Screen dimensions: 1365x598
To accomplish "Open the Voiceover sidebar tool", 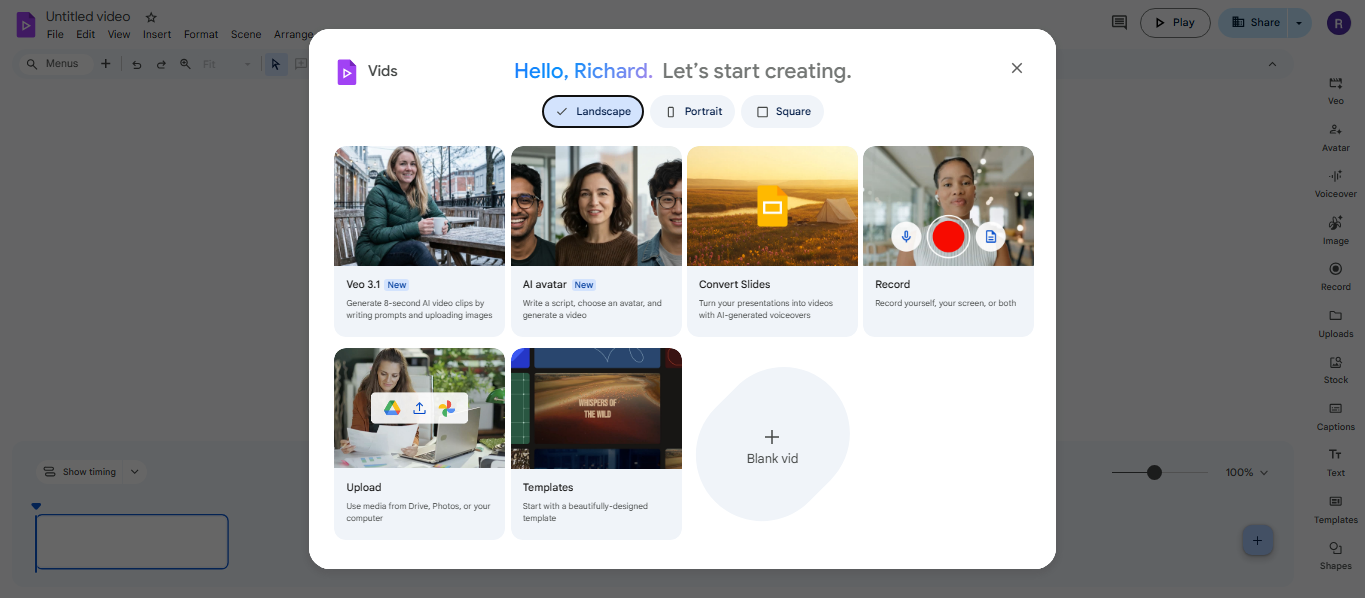I will [x=1335, y=183].
